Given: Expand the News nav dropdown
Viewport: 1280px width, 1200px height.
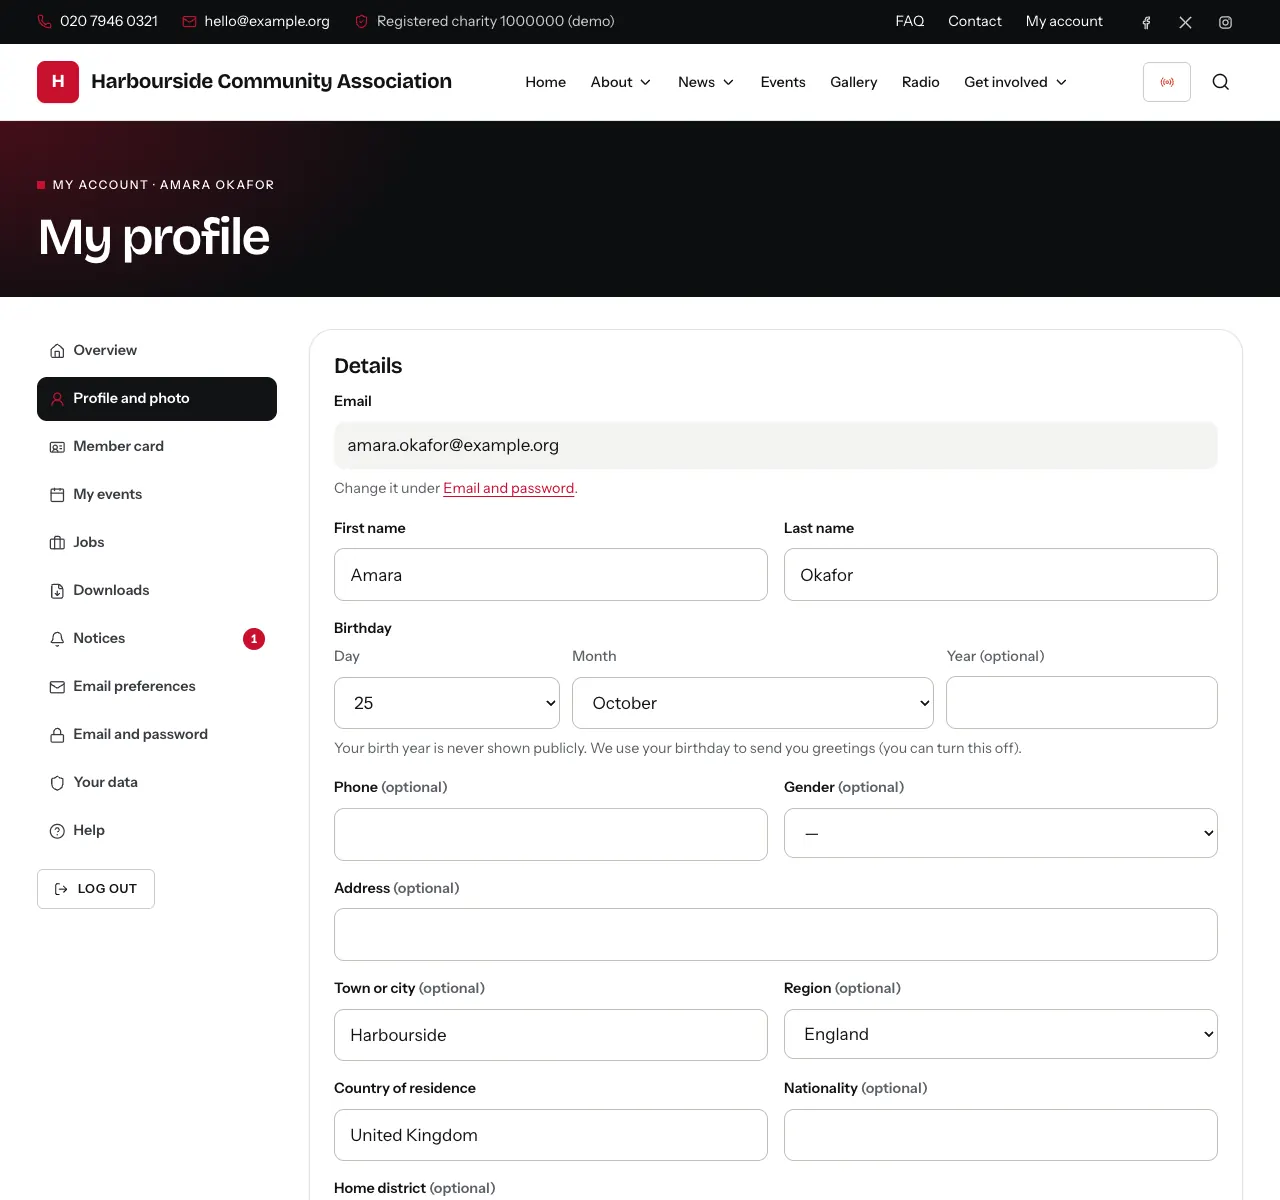Looking at the screenshot, I should [706, 82].
